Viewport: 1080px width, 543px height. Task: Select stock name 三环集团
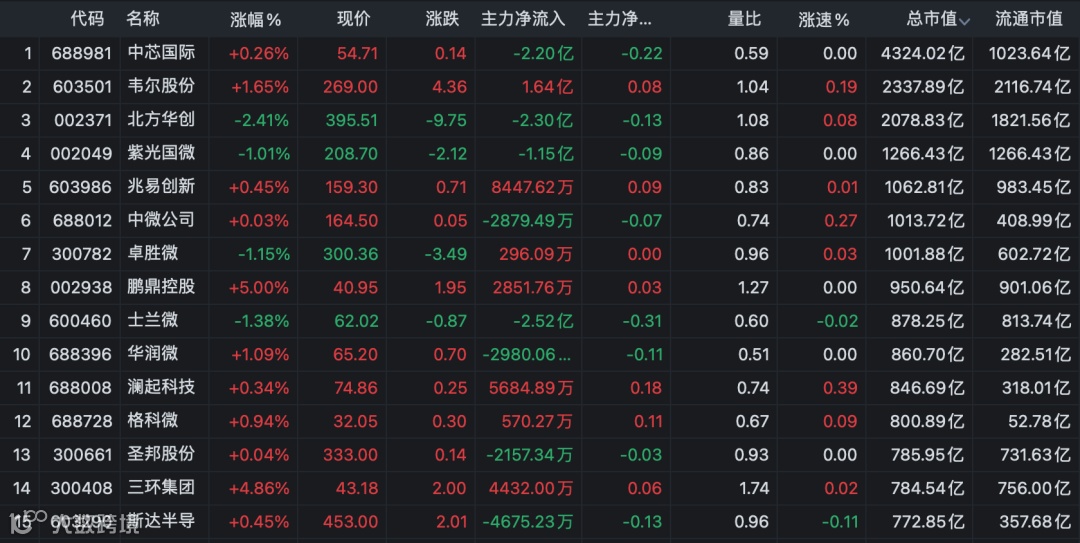[x=161, y=488]
